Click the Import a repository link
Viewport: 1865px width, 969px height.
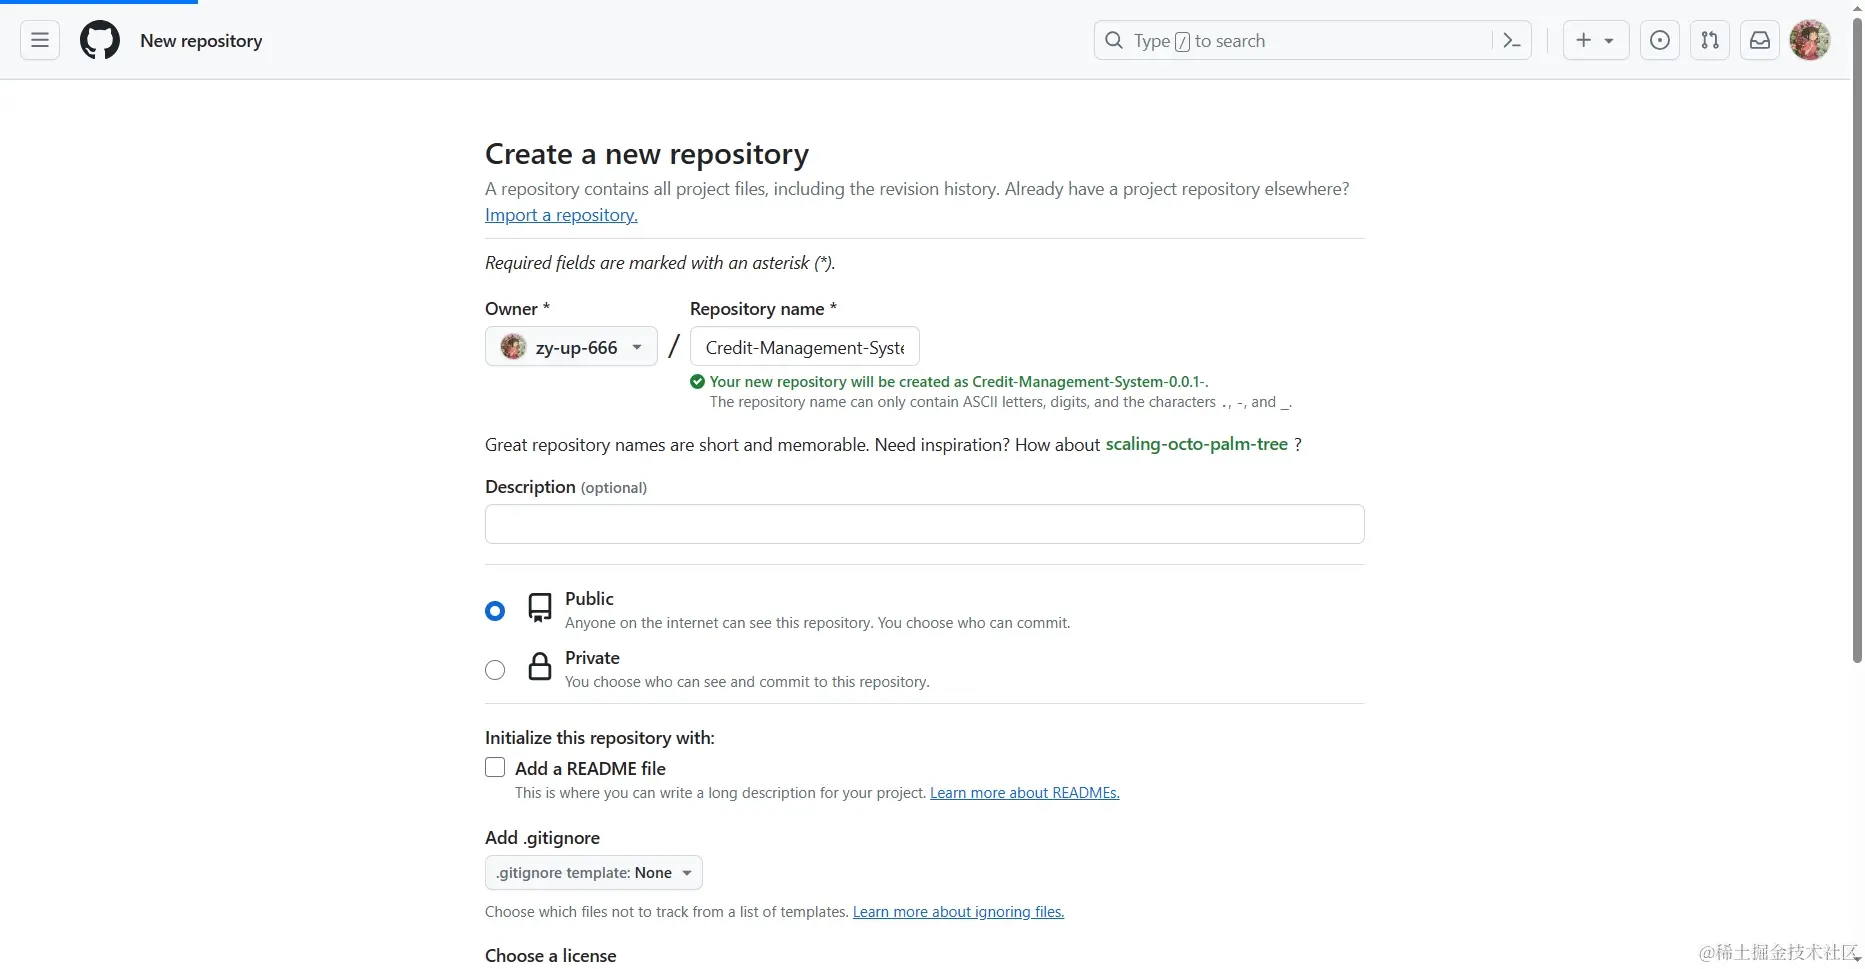coord(561,215)
